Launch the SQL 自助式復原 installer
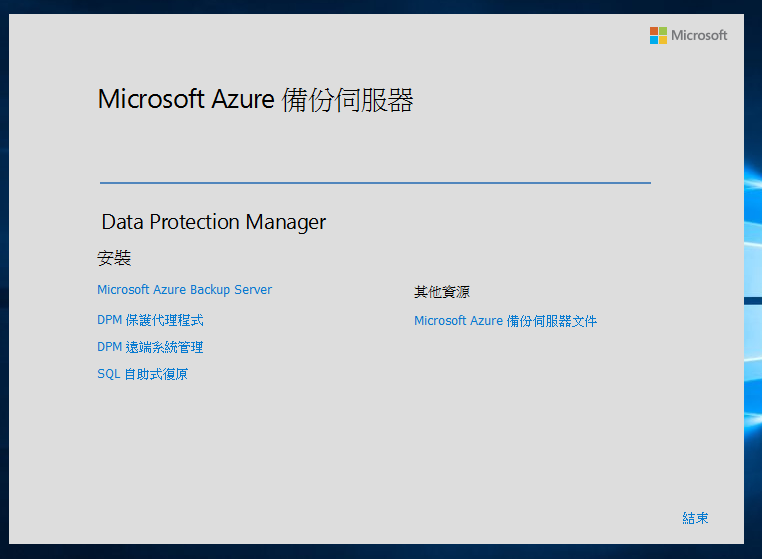This screenshot has height=559, width=762. tap(142, 374)
